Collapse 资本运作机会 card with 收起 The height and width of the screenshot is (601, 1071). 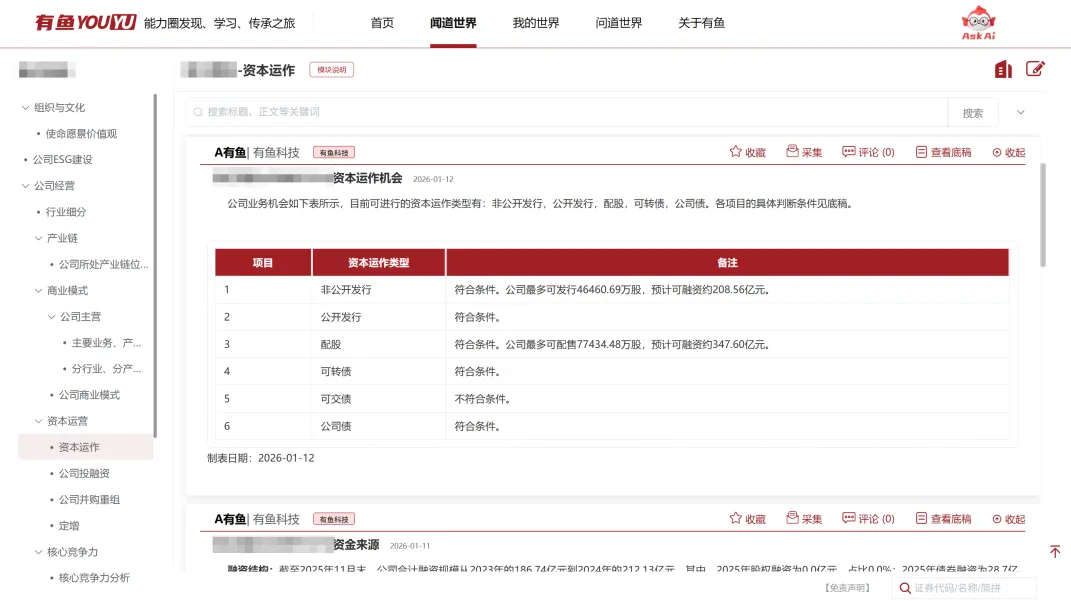(1009, 152)
